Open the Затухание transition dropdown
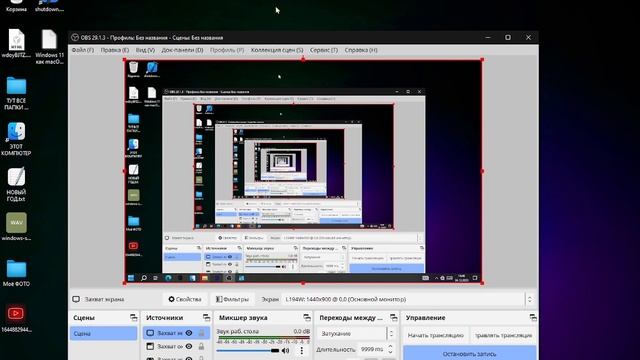Image resolution: width=640 pixels, height=360 pixels. click(x=356, y=333)
